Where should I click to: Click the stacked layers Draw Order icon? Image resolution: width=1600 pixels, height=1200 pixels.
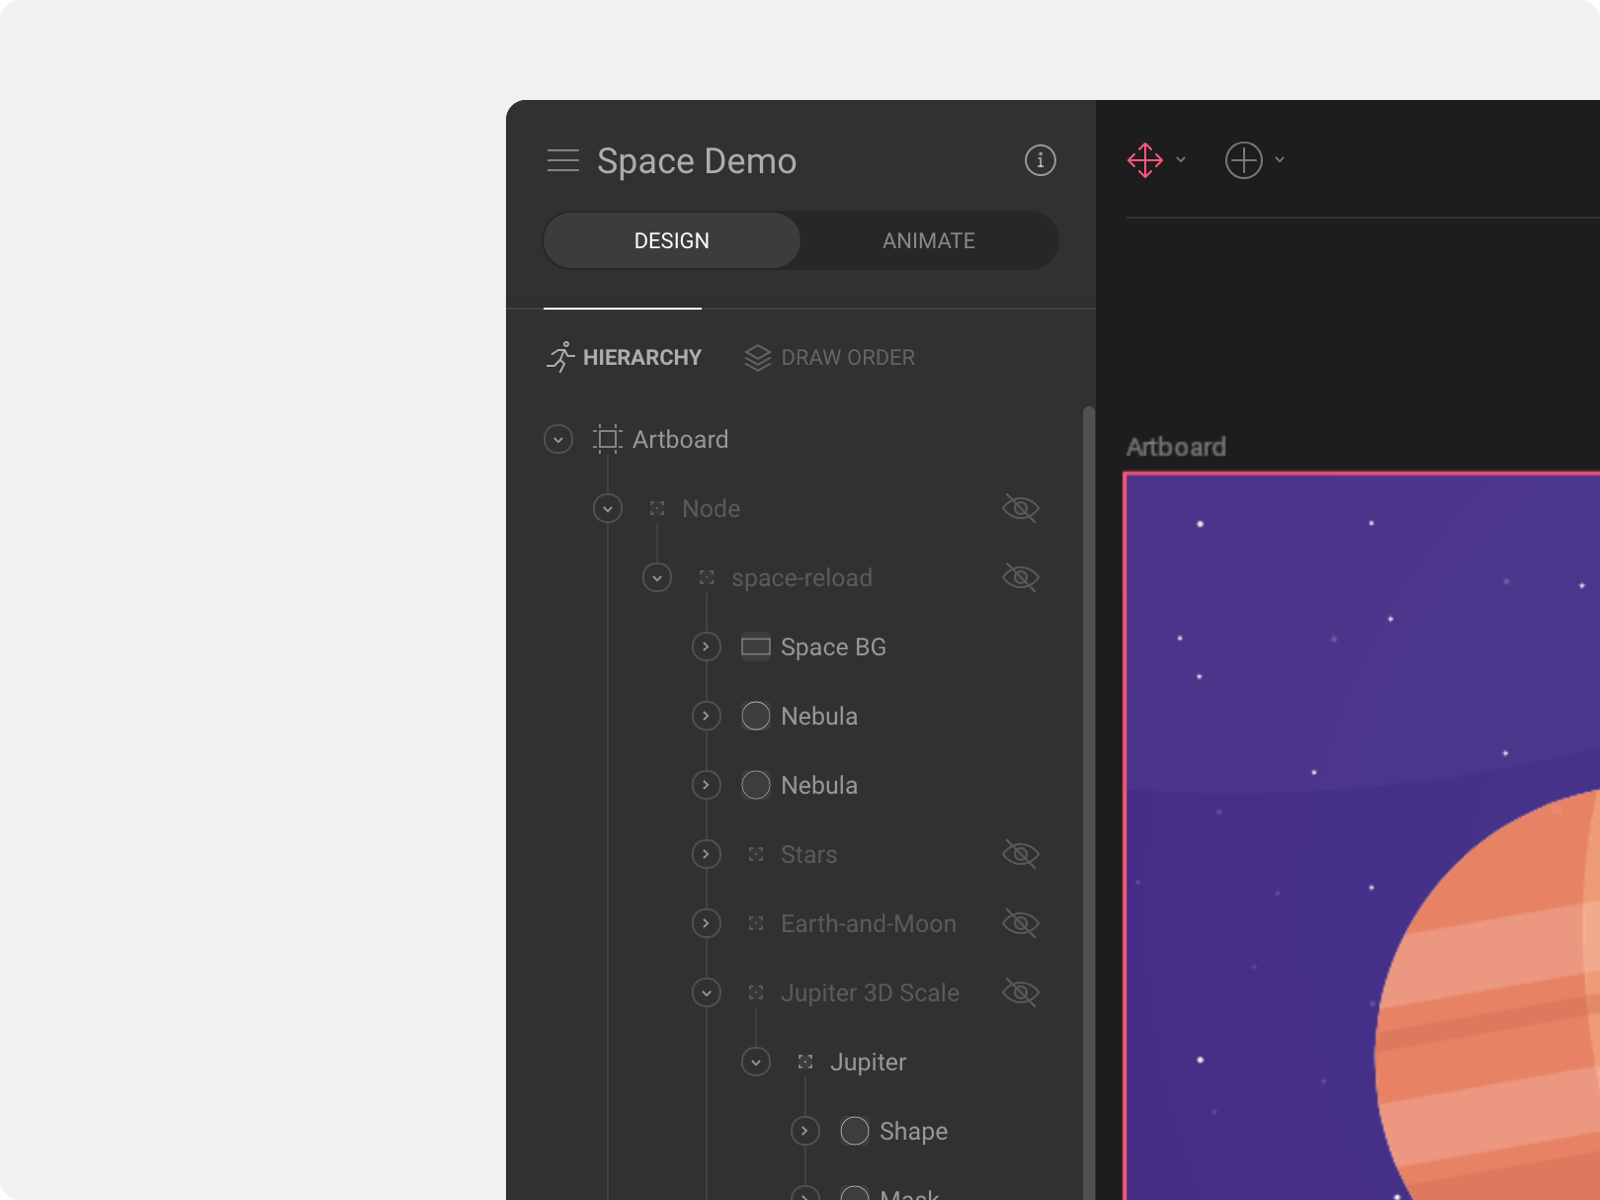coord(758,357)
